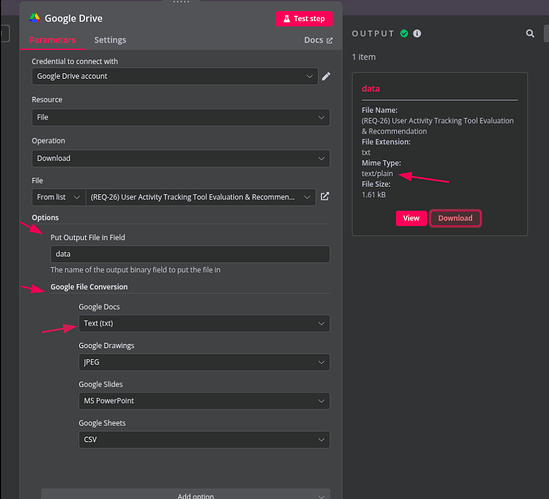The width and height of the screenshot is (549, 499).
Task: Open Docs external link
Action: tap(318, 40)
